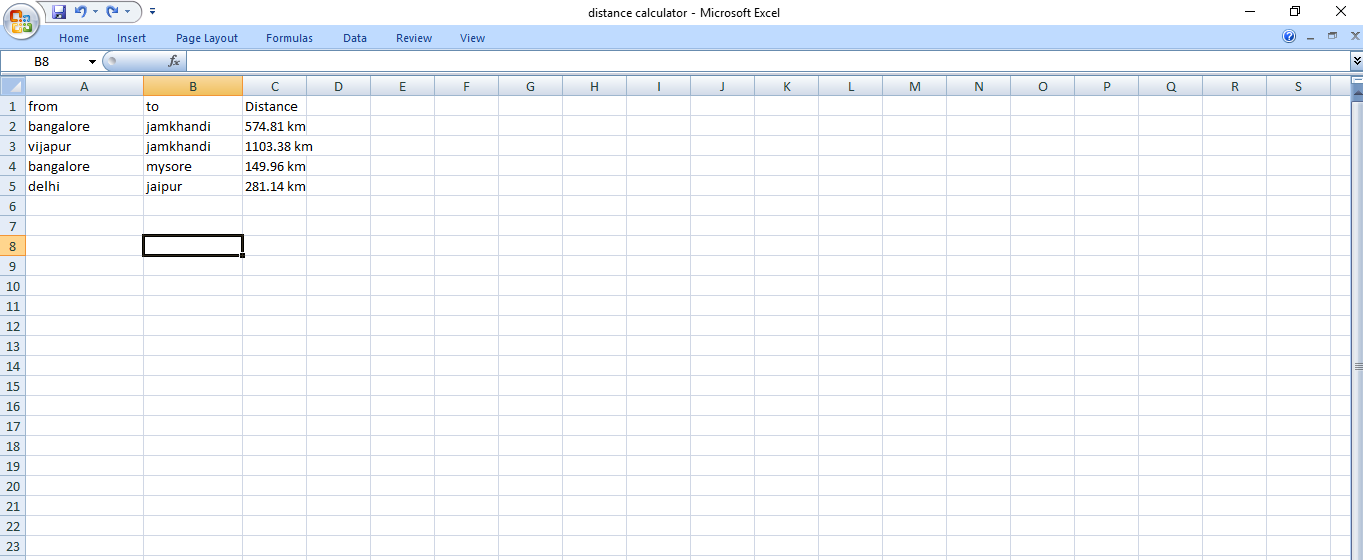Restore down the workbook window inside the ribbon
Screen dimensions: 1363x560
[1332, 36]
